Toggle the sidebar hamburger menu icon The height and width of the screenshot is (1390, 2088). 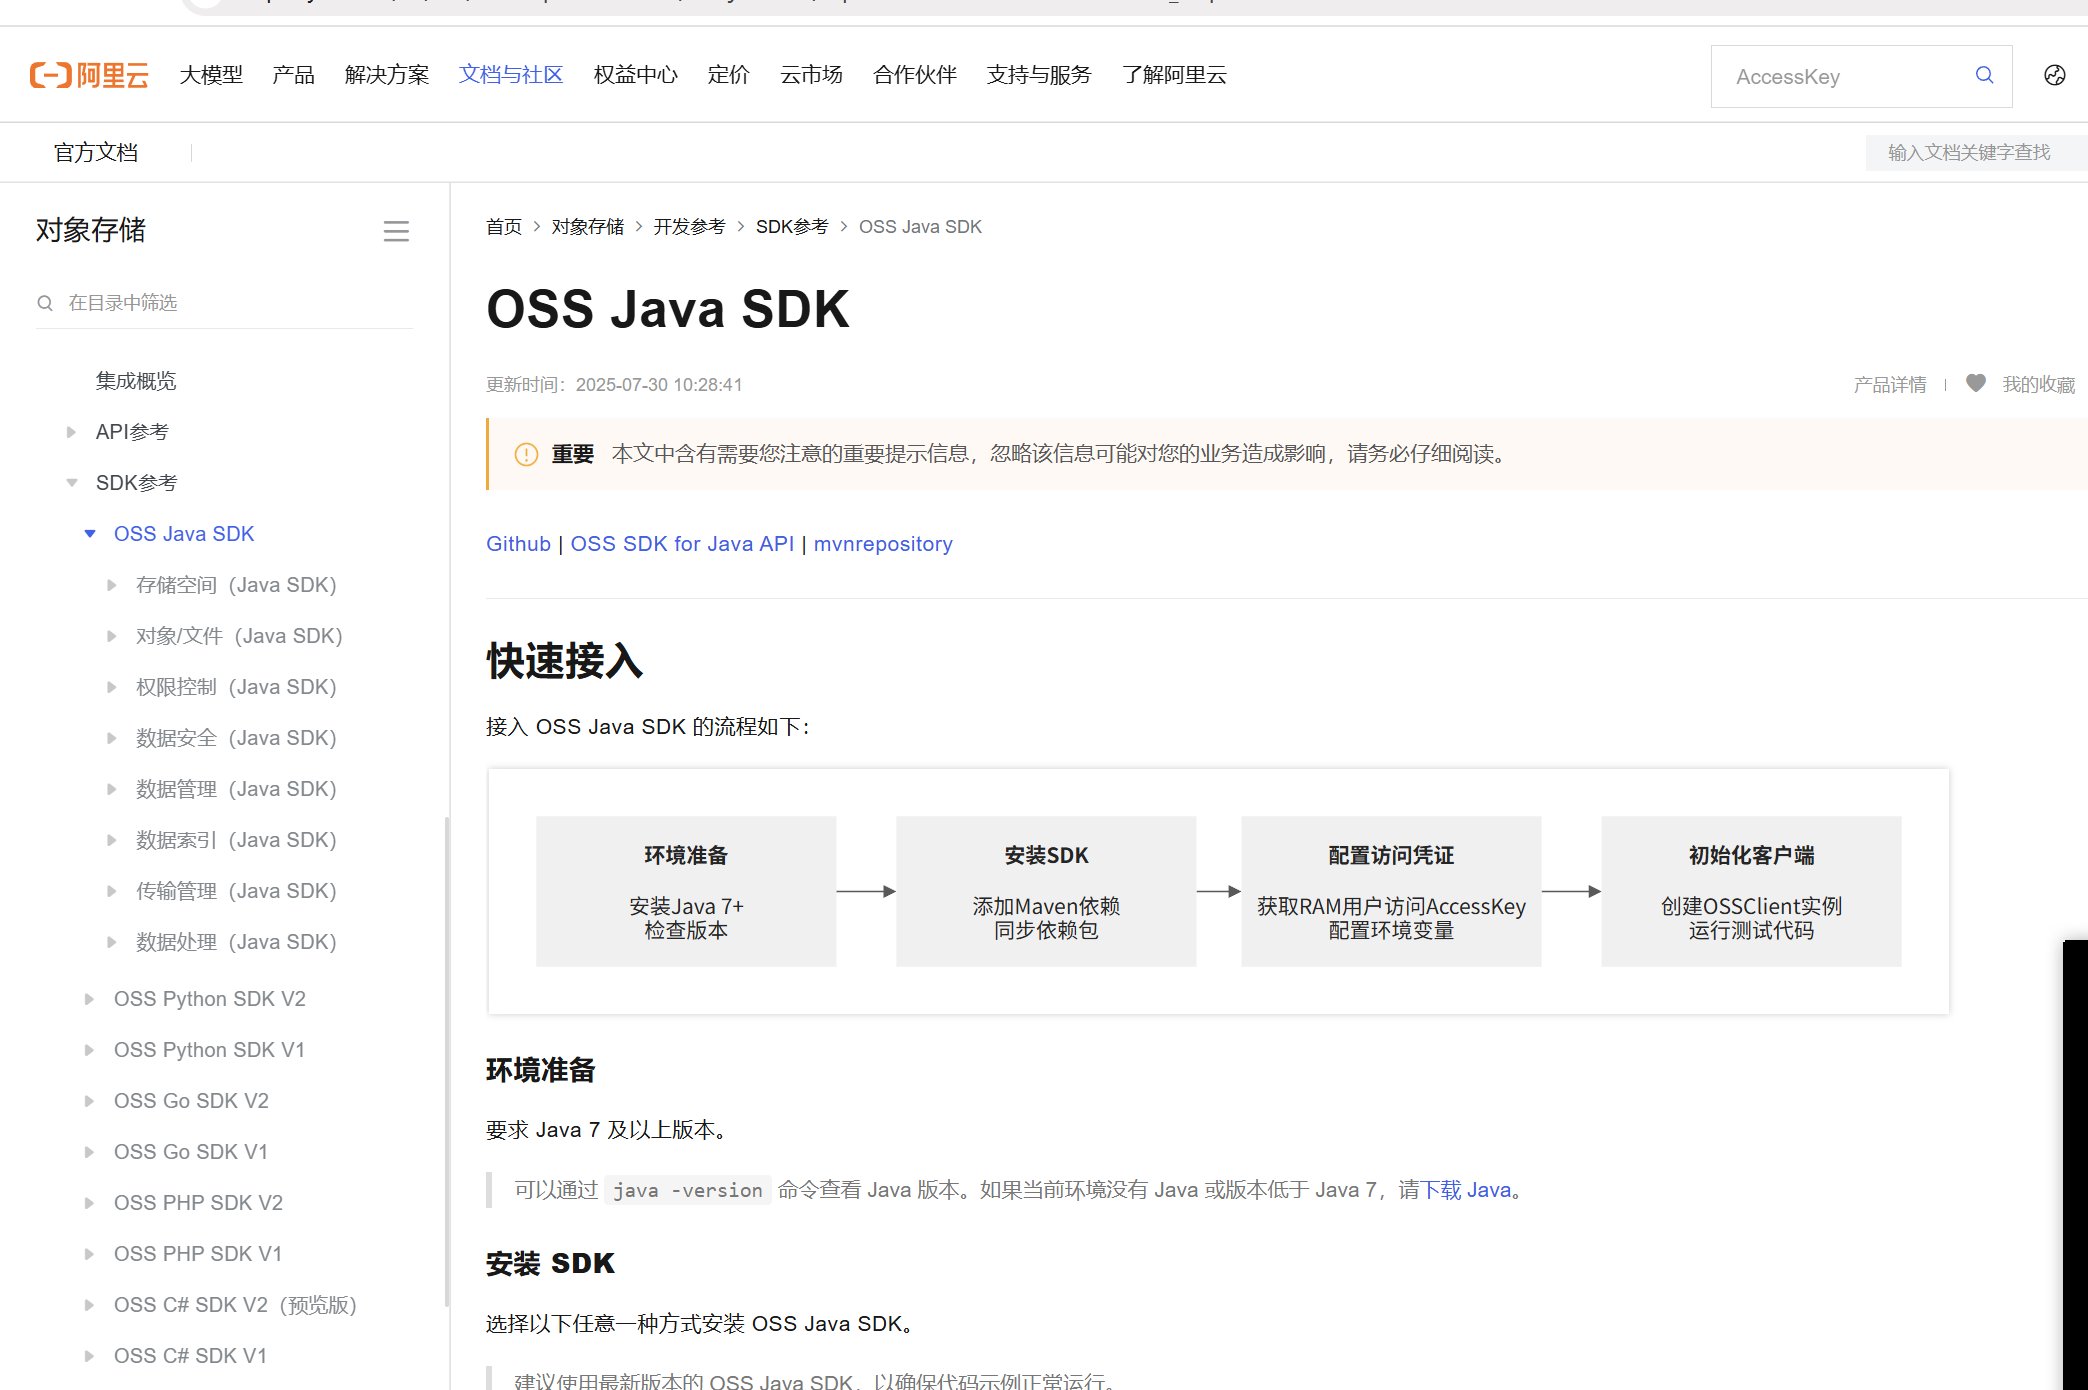point(396,231)
